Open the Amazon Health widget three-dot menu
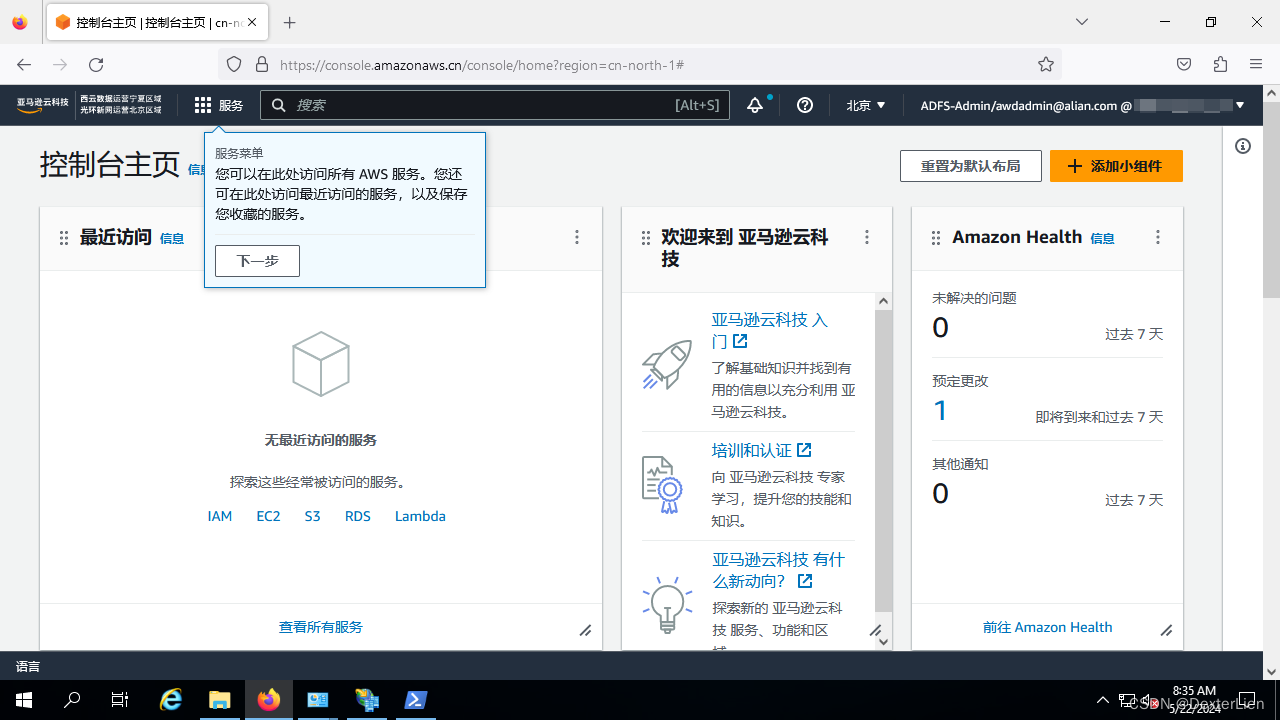The width and height of the screenshot is (1280, 720). coord(1158,237)
